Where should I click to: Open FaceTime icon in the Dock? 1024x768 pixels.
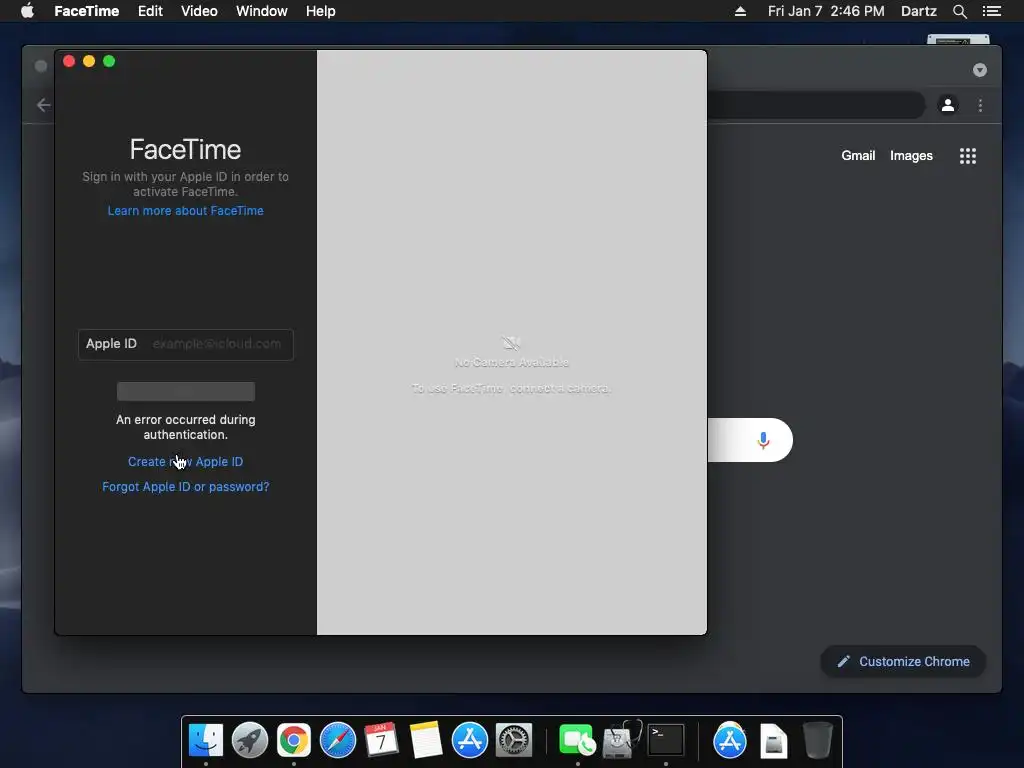[577, 741]
